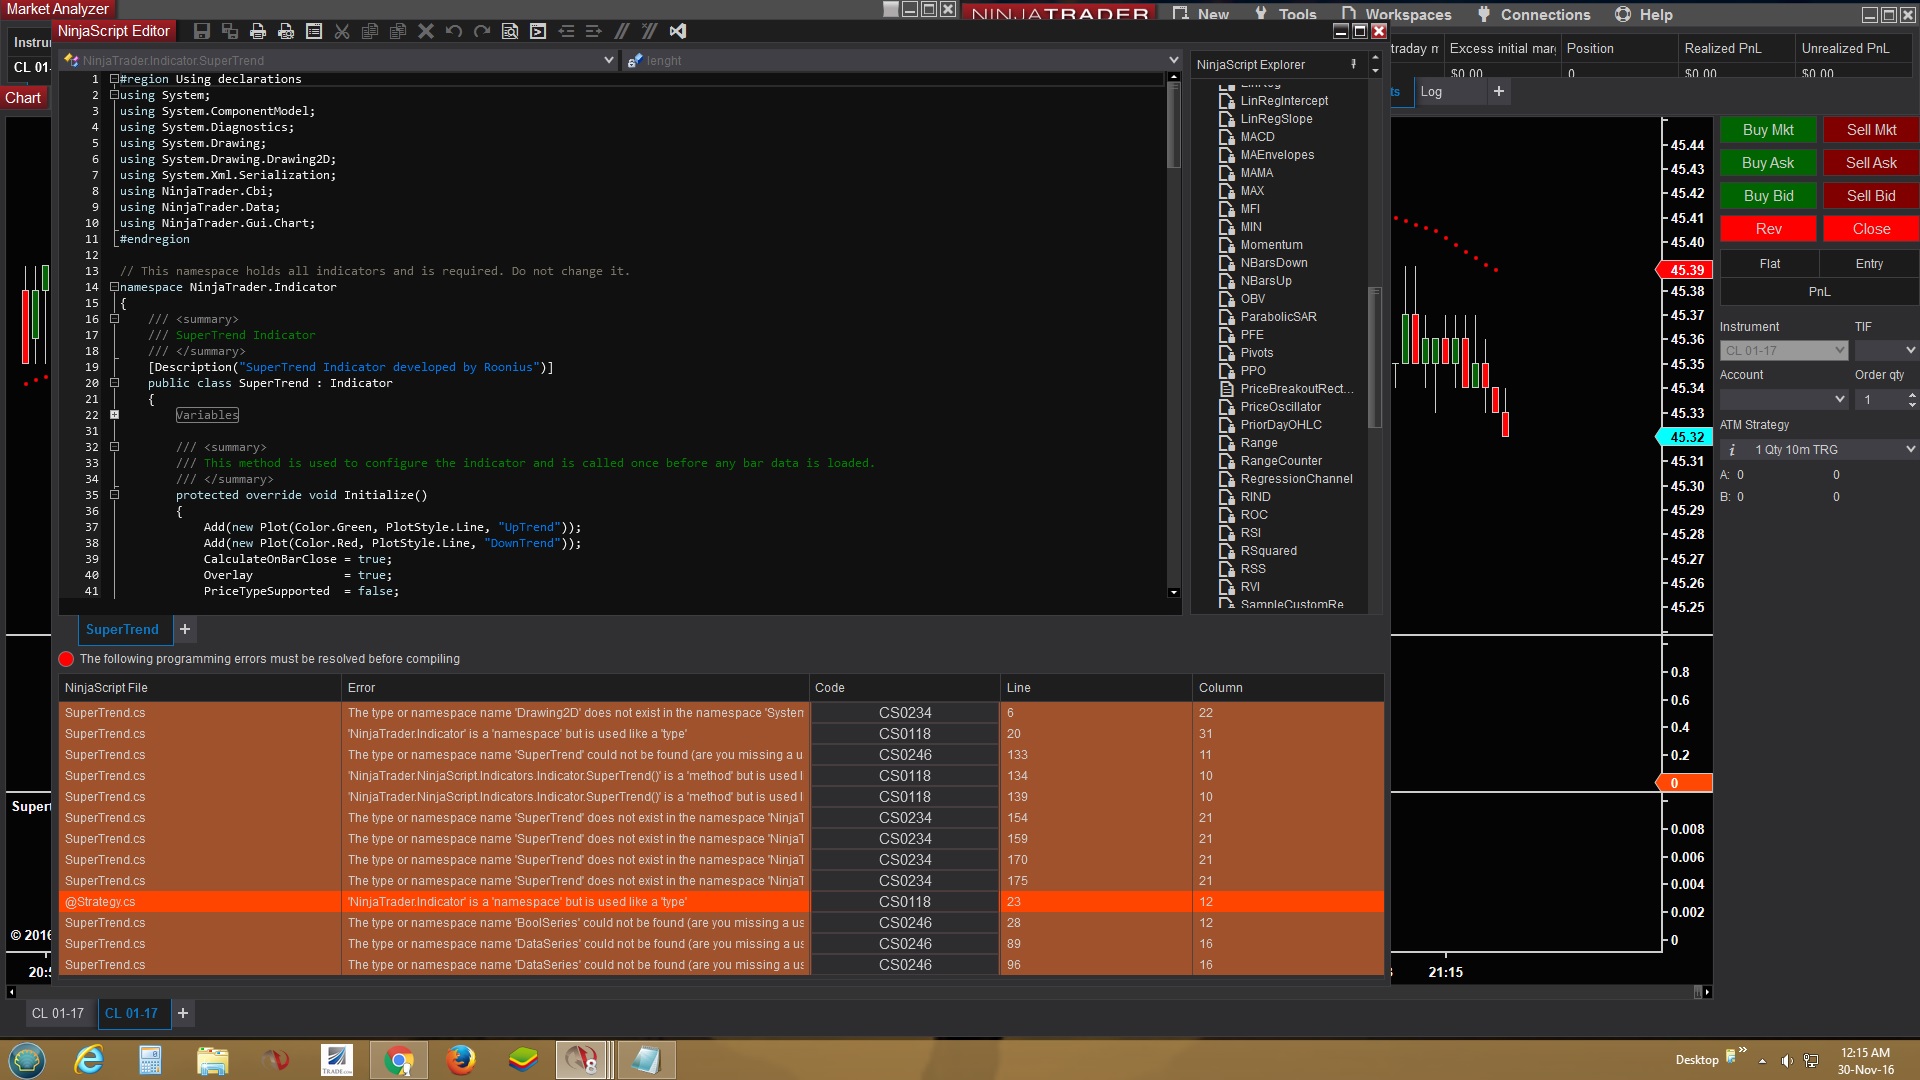The image size is (1920, 1080).
Task: Click the Sell Ask button
Action: [x=1871, y=163]
